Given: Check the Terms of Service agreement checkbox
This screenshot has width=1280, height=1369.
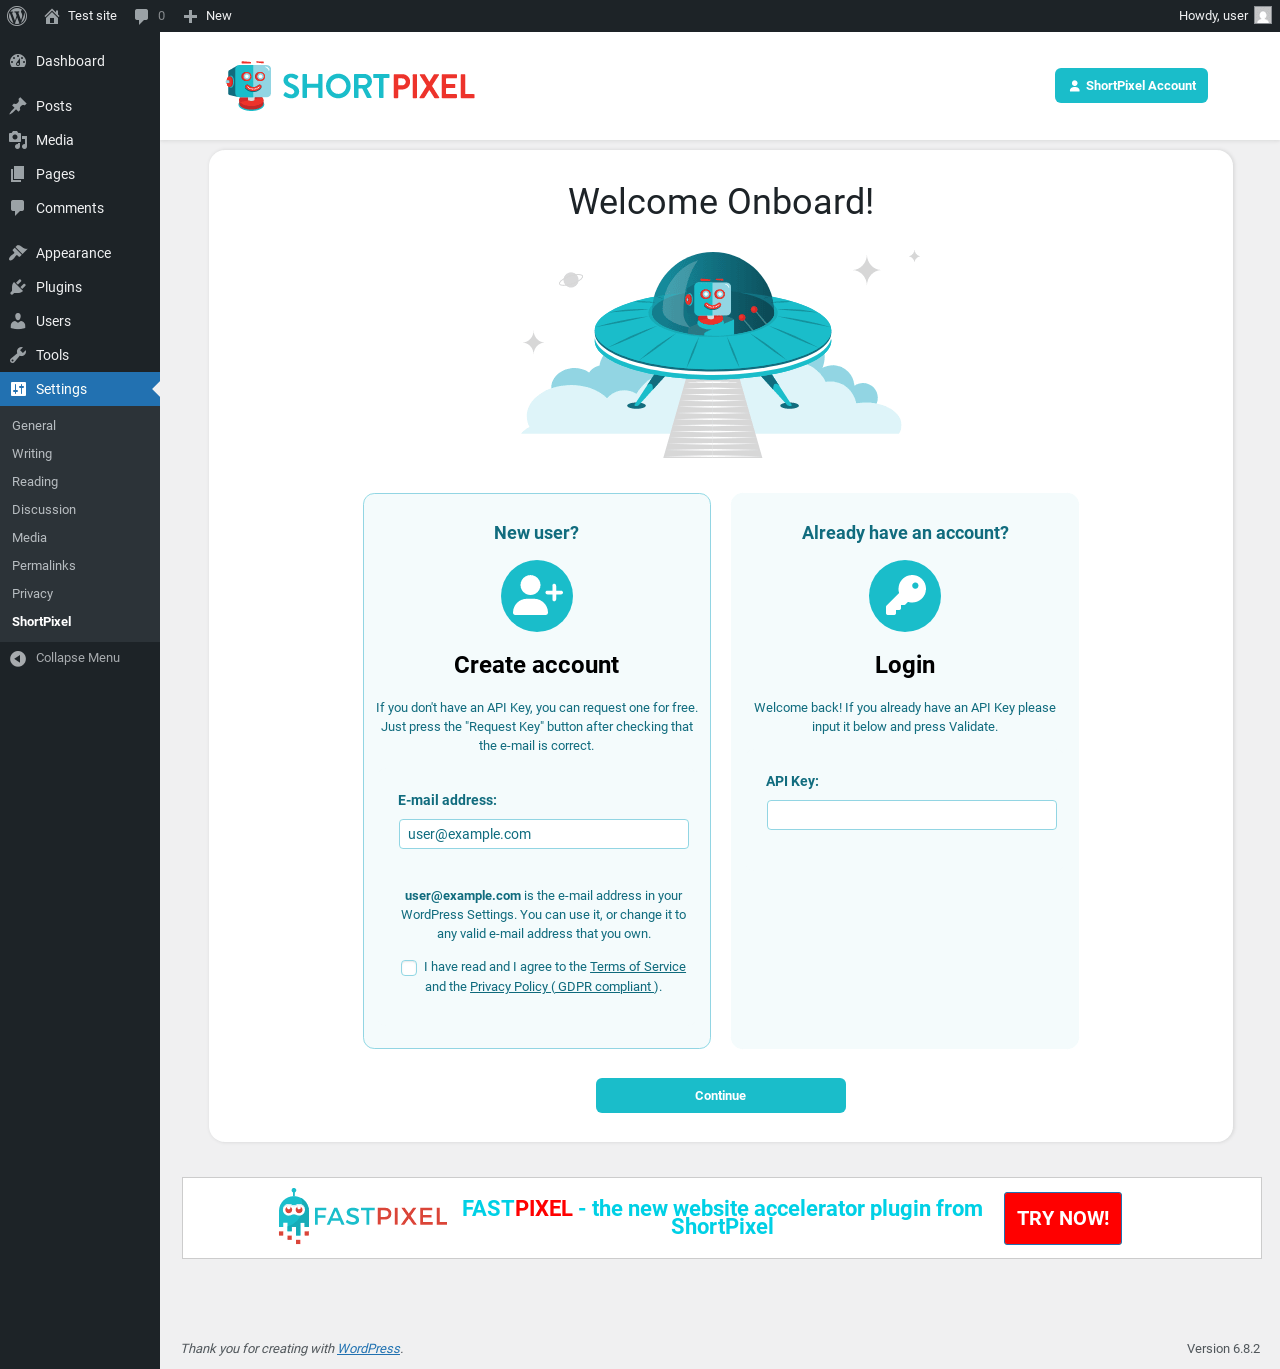Looking at the screenshot, I should pos(409,968).
